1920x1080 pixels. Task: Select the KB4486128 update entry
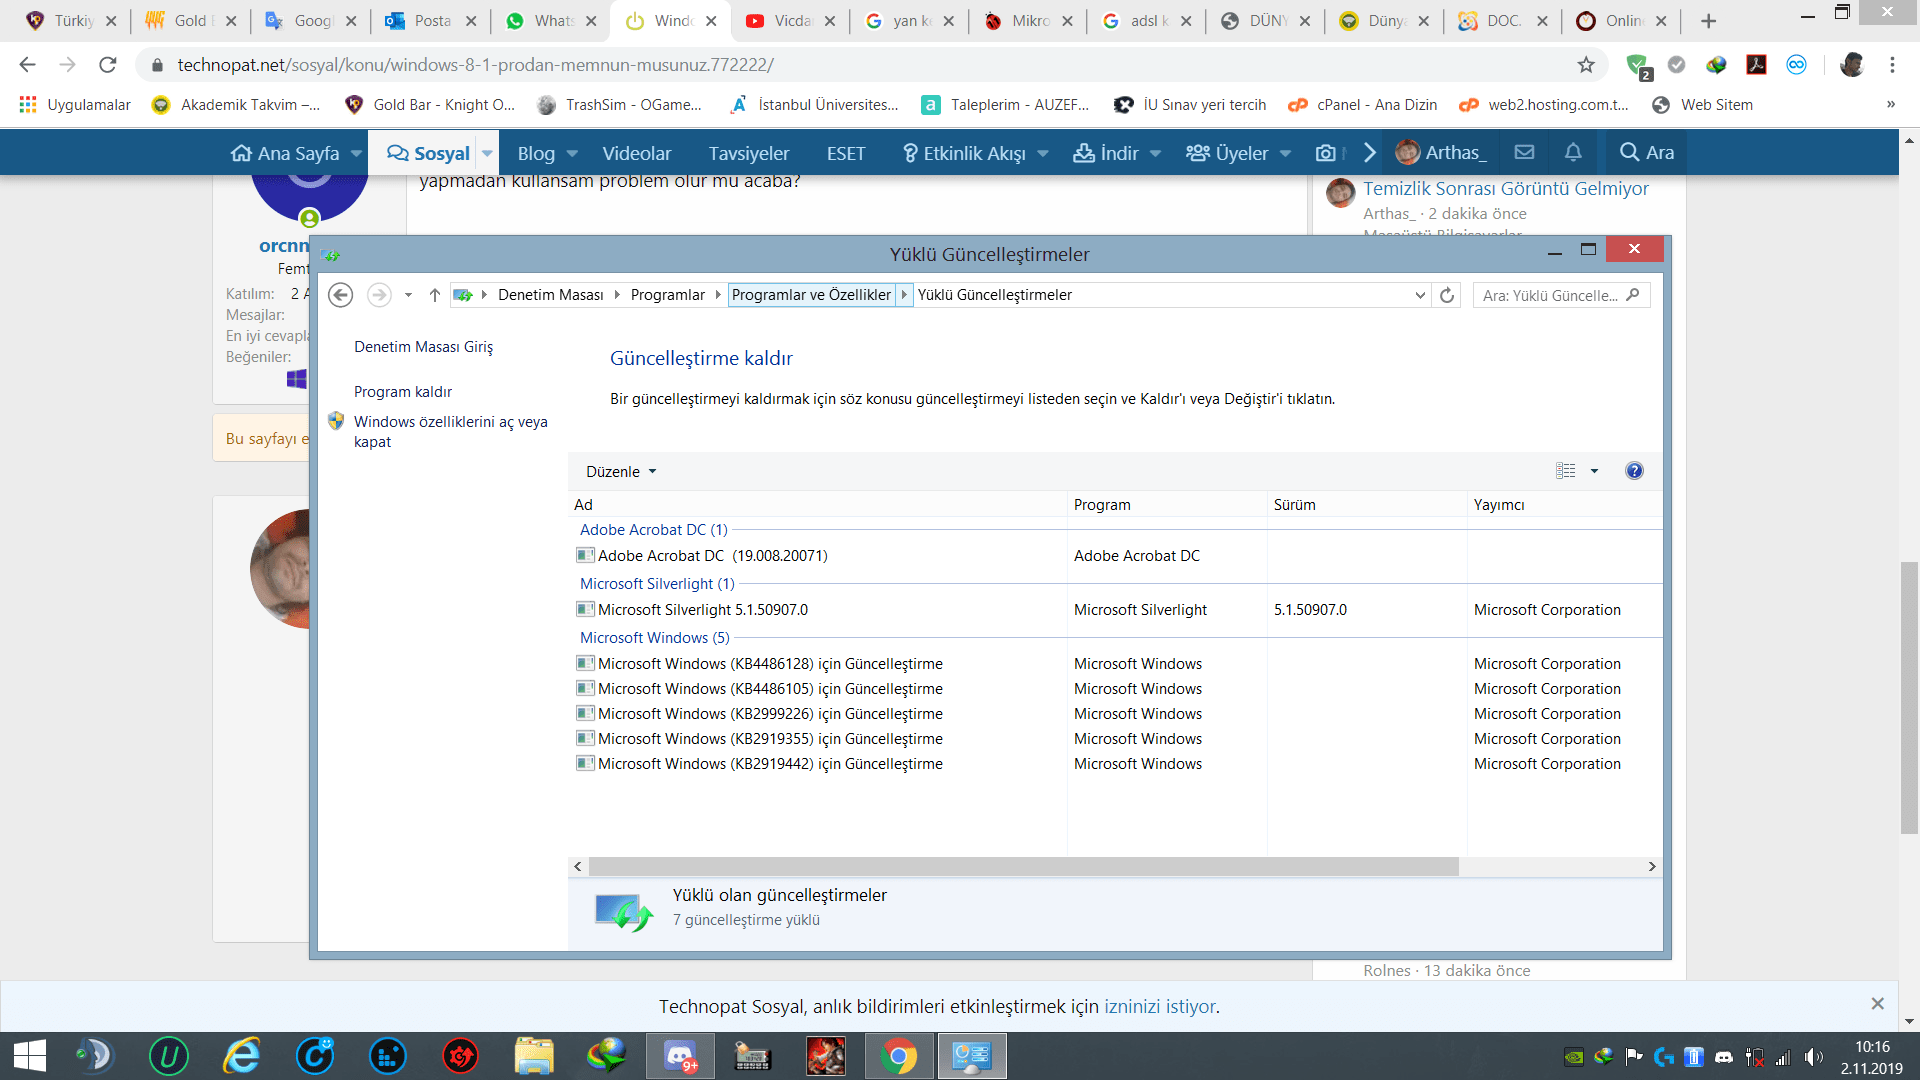point(770,664)
